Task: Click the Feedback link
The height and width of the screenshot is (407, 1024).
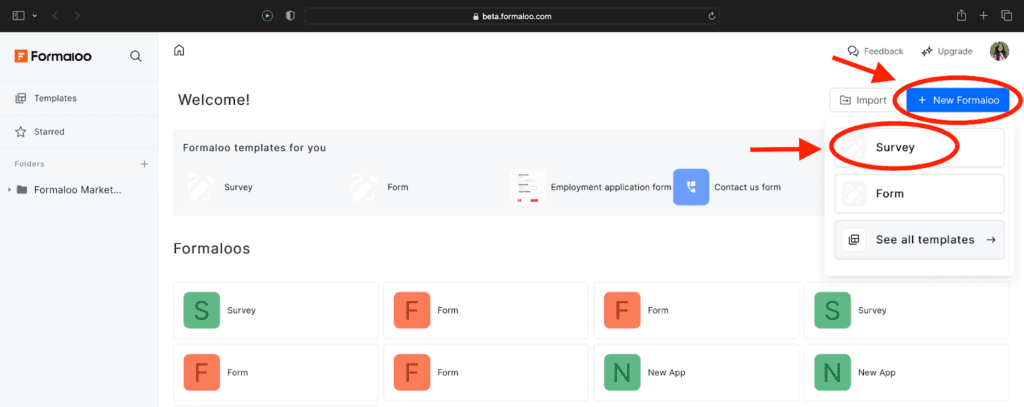Action: pos(875,51)
